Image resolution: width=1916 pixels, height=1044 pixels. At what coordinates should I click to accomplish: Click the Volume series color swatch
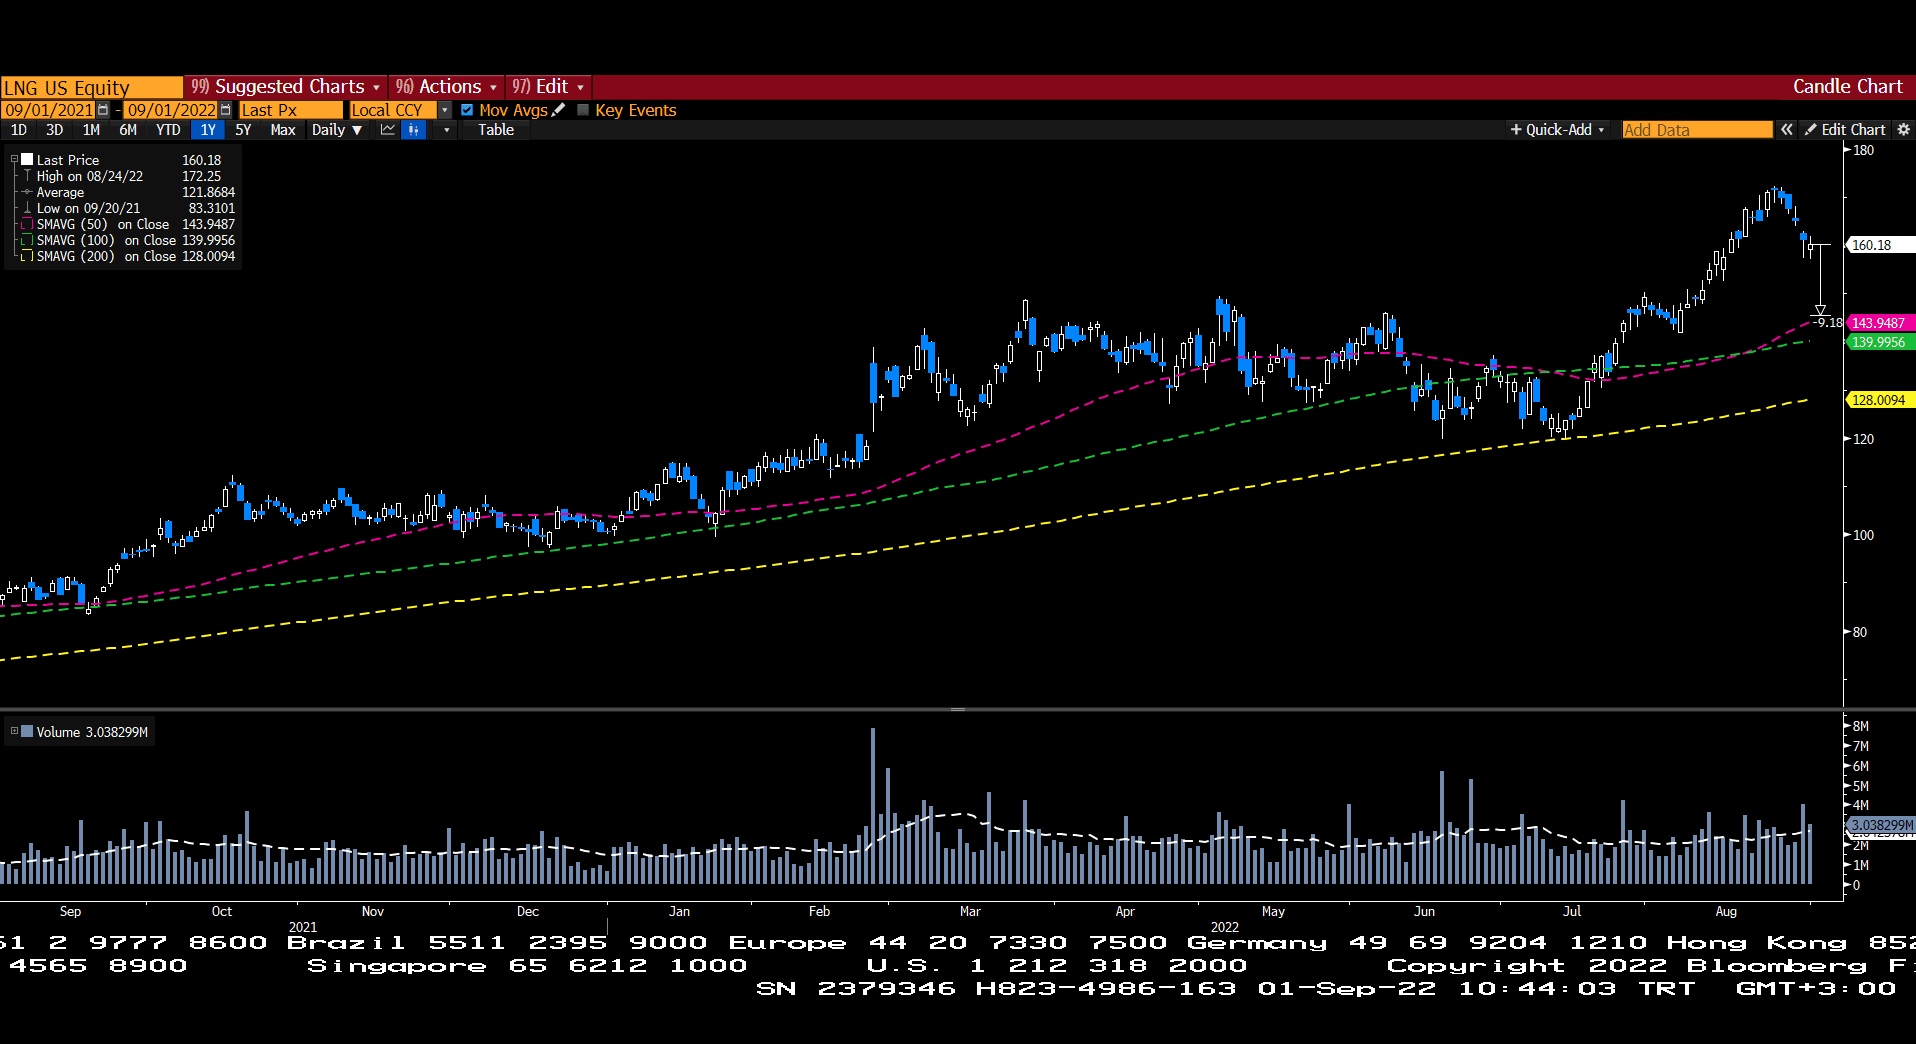pyautogui.click(x=28, y=731)
